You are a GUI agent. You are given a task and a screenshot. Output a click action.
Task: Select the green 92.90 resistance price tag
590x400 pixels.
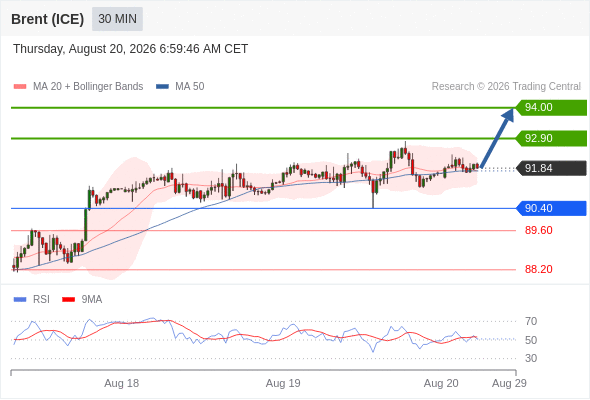point(551,138)
